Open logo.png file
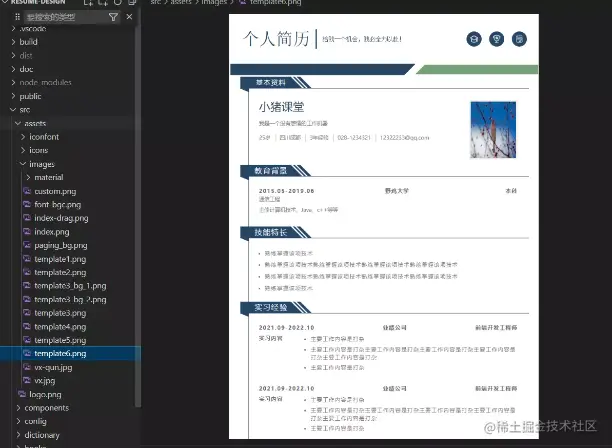This screenshot has width=612, height=448. (45, 395)
